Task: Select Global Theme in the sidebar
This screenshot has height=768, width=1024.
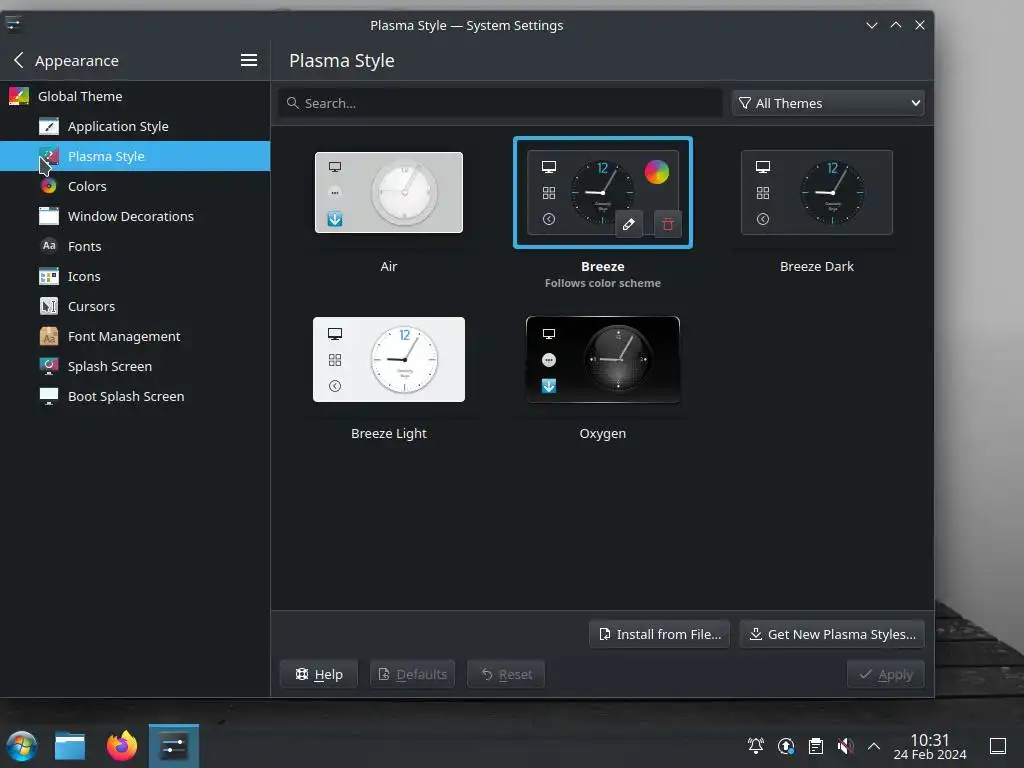Action: coord(135,96)
